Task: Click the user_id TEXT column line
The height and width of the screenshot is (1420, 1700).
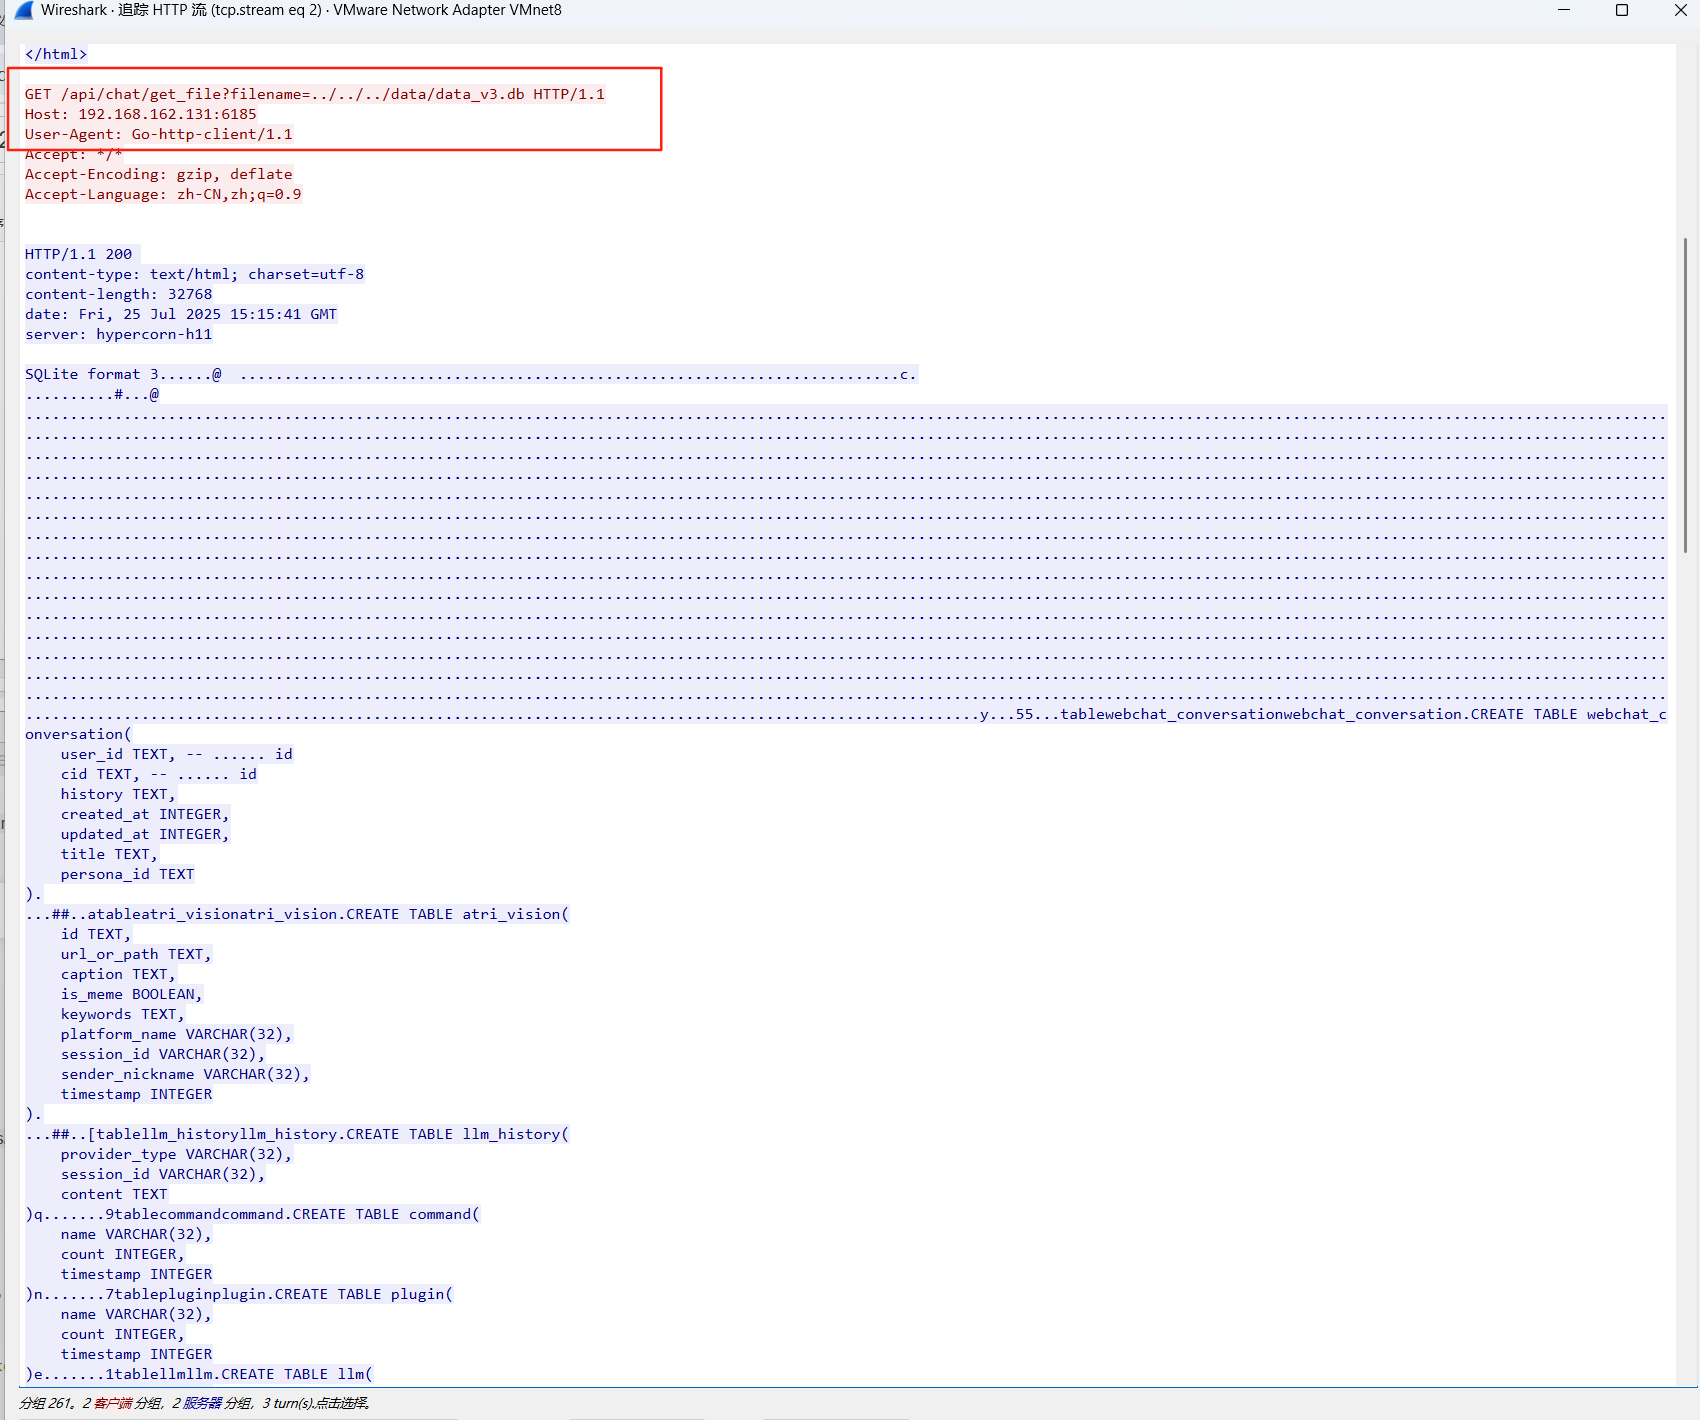Action: pos(177,754)
